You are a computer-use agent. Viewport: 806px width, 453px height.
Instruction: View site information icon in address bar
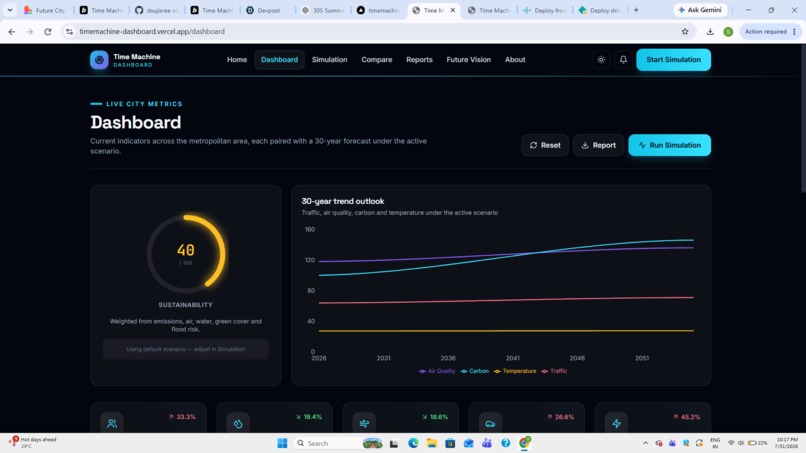(69, 31)
